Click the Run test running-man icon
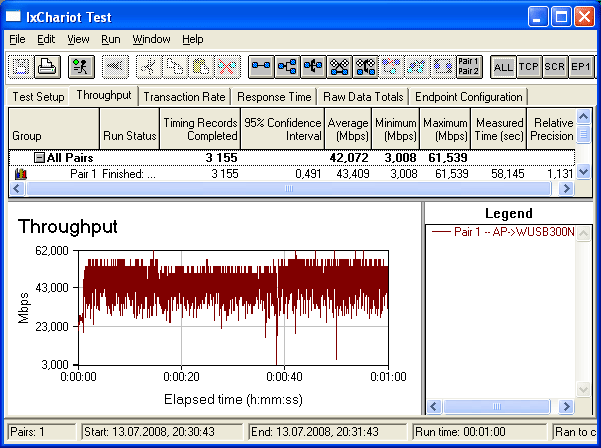Viewport: 601px width, 448px height. point(81,67)
